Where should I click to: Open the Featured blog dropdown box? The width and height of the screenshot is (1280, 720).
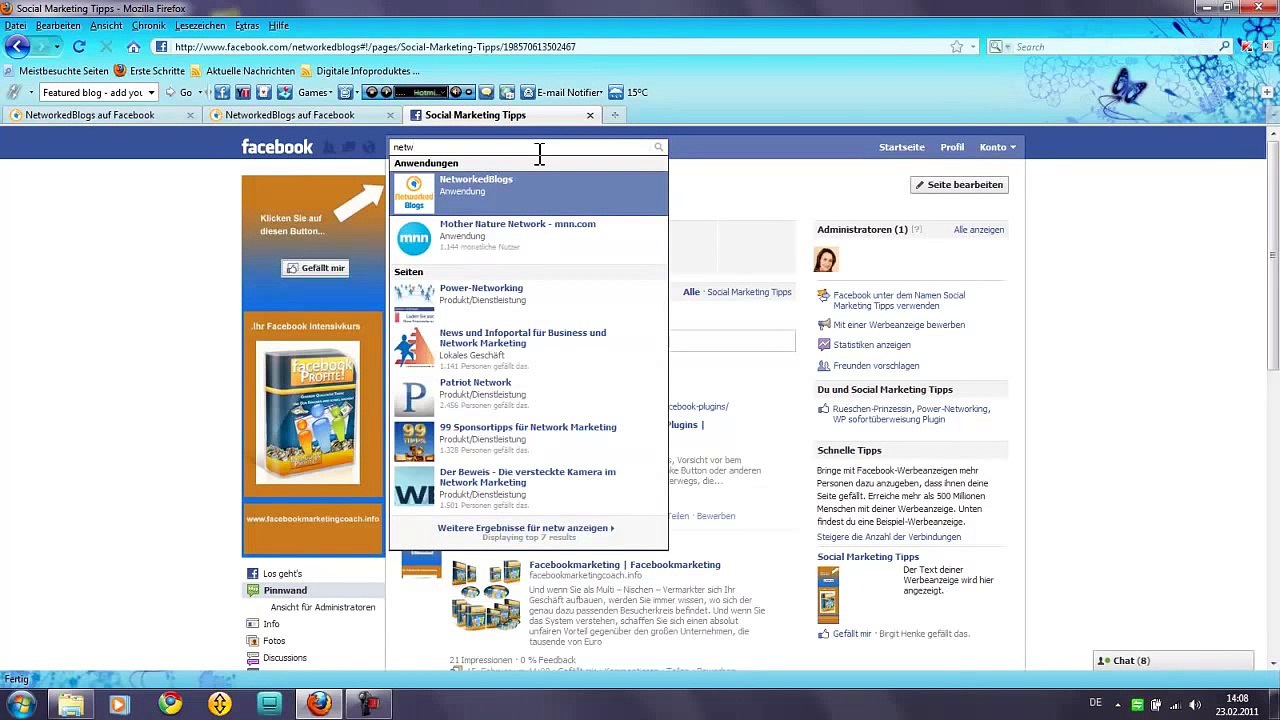click(98, 92)
